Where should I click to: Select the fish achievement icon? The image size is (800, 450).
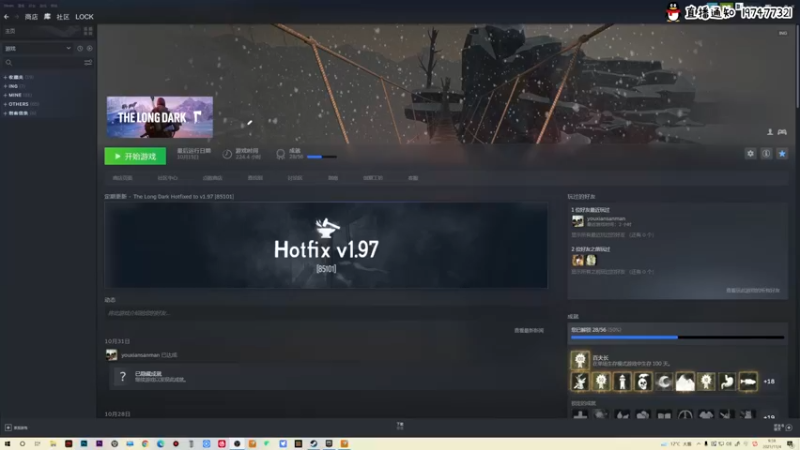(x=748, y=382)
